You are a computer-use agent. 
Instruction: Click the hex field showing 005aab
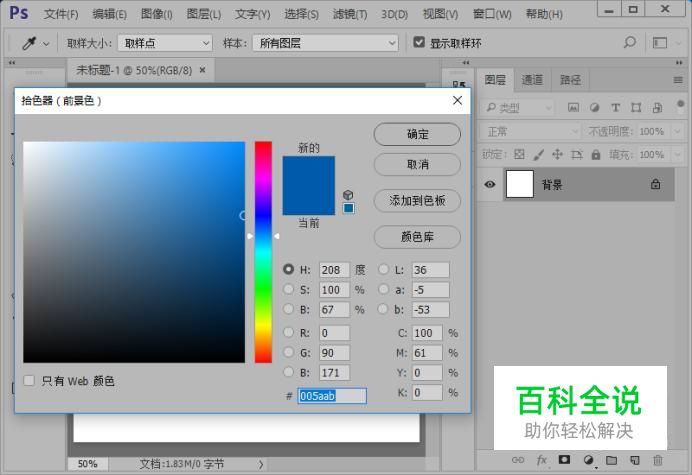pyautogui.click(x=332, y=396)
